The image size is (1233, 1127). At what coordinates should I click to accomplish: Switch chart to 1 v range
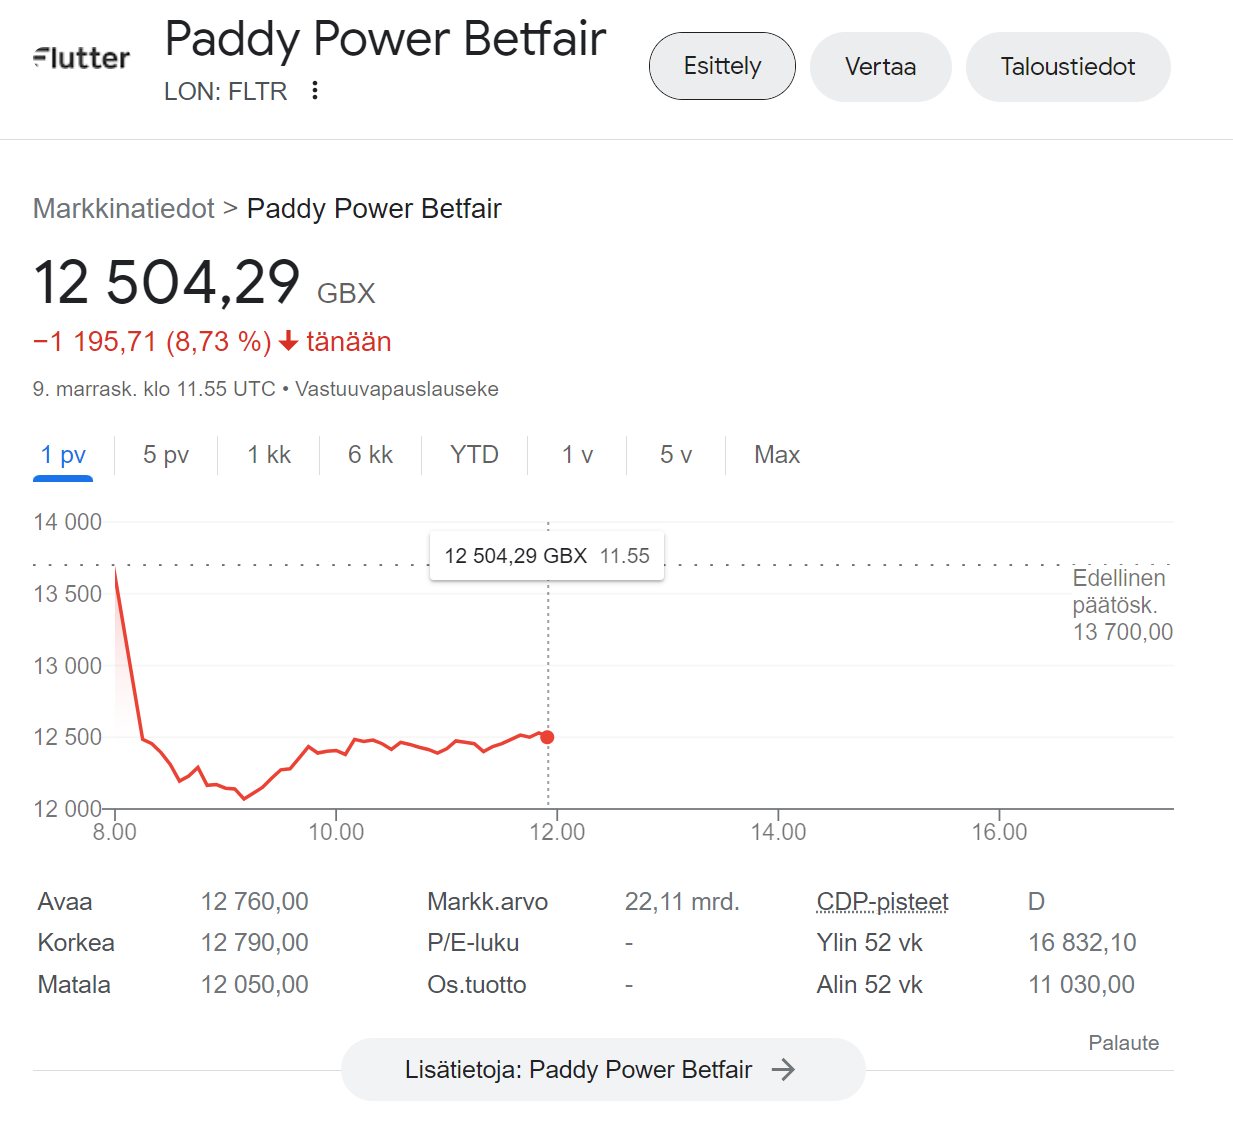click(x=577, y=455)
